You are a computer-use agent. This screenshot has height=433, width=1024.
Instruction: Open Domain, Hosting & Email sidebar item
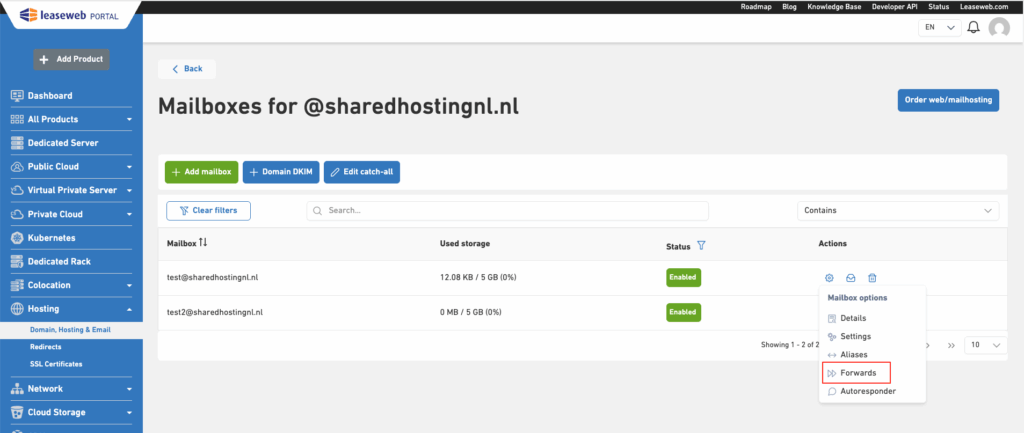pyautogui.click(x=71, y=330)
